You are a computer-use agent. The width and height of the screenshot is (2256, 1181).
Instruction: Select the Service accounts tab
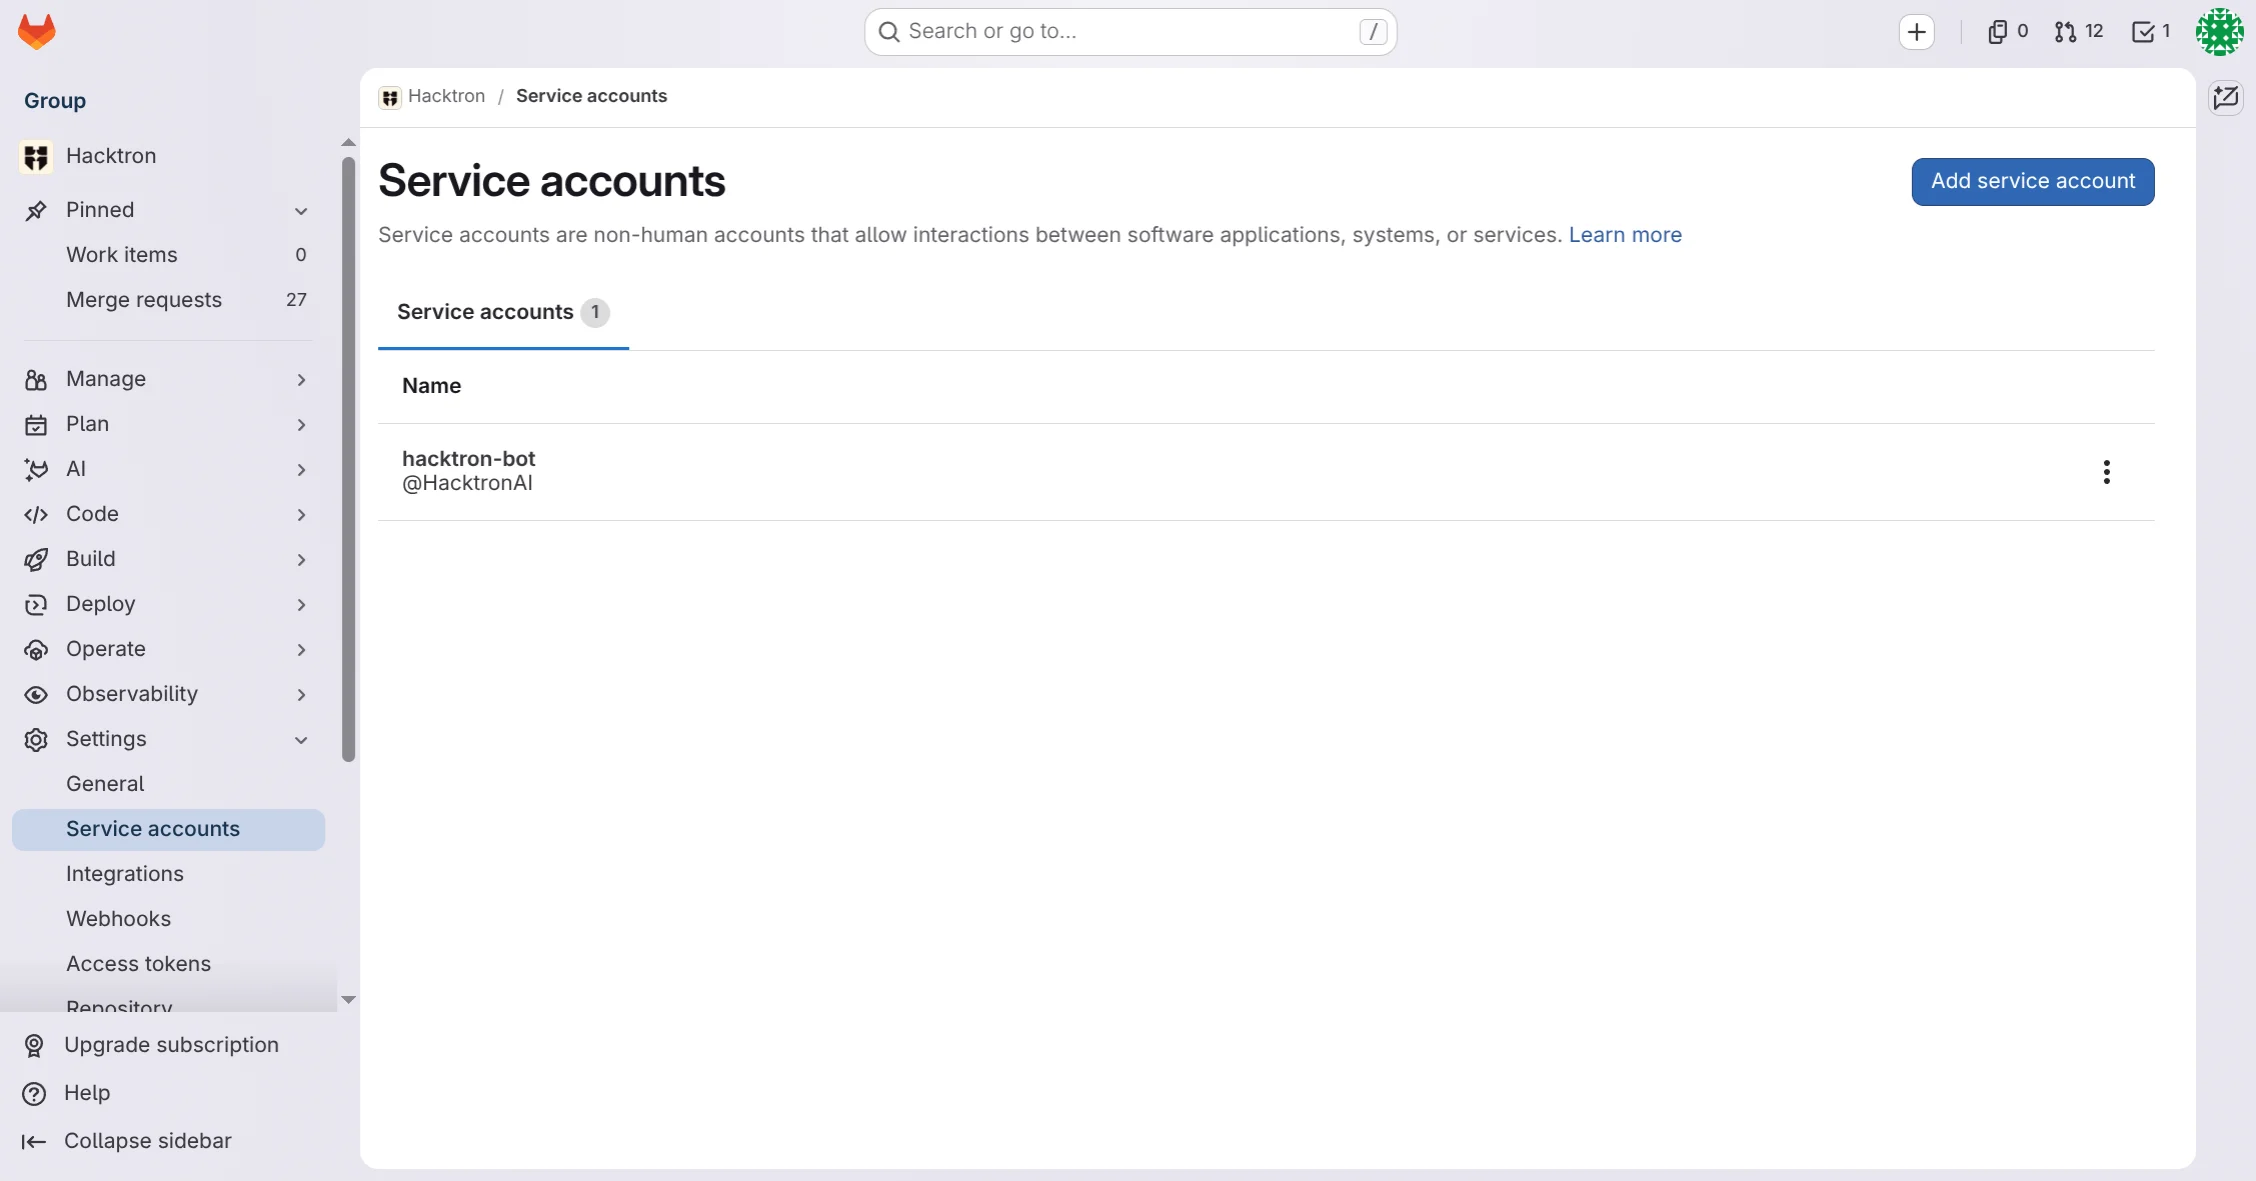click(503, 312)
